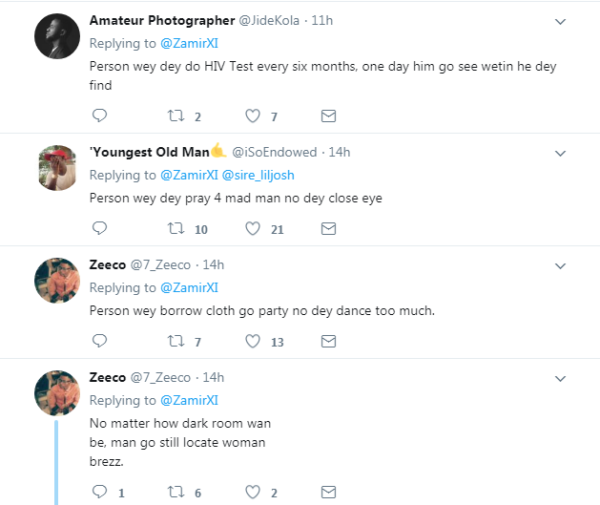The height and width of the screenshot is (505, 600).
Task: Like Zeeco's 'dark room' tweet
Action: (253, 492)
